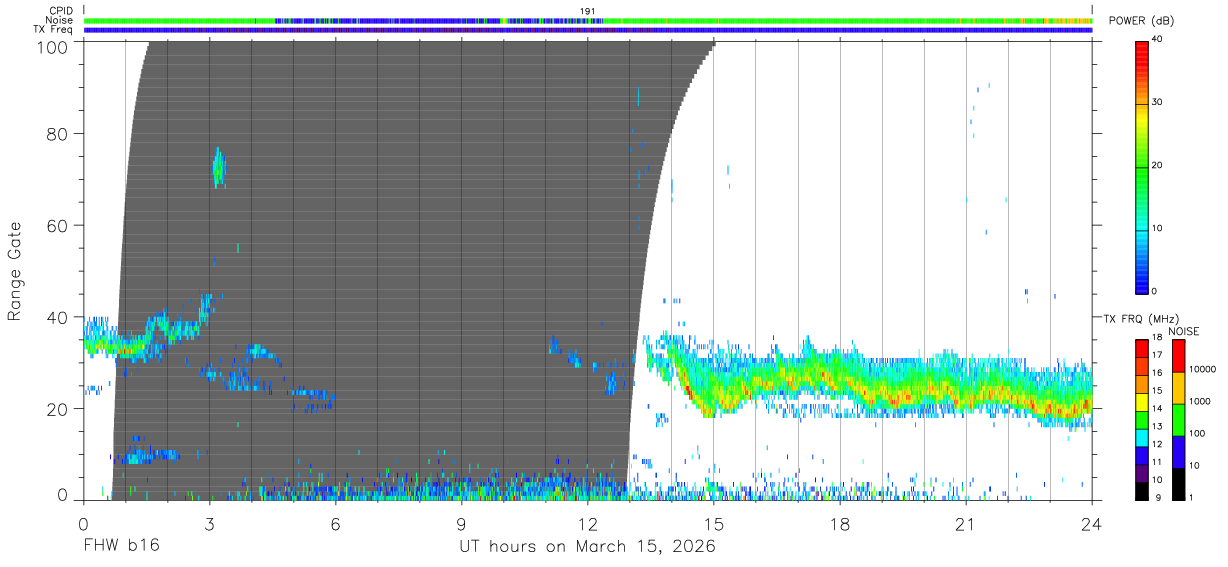
Task: Click the 80 tick on Range Gate axis
Action: 60,134
